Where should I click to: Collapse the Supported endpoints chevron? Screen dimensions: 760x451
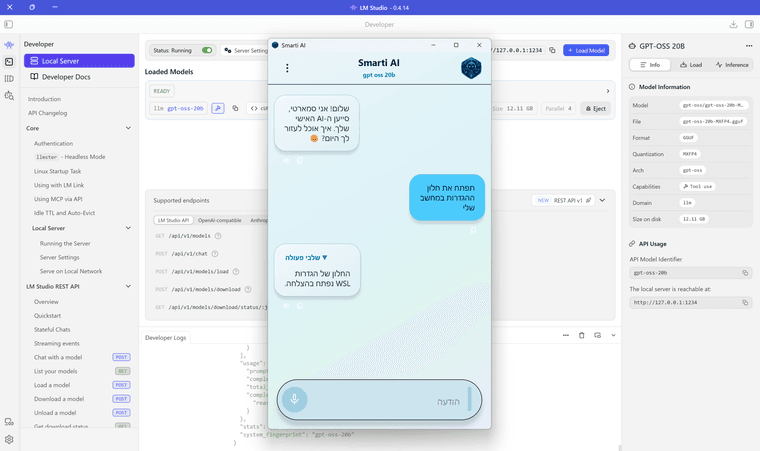coord(602,200)
